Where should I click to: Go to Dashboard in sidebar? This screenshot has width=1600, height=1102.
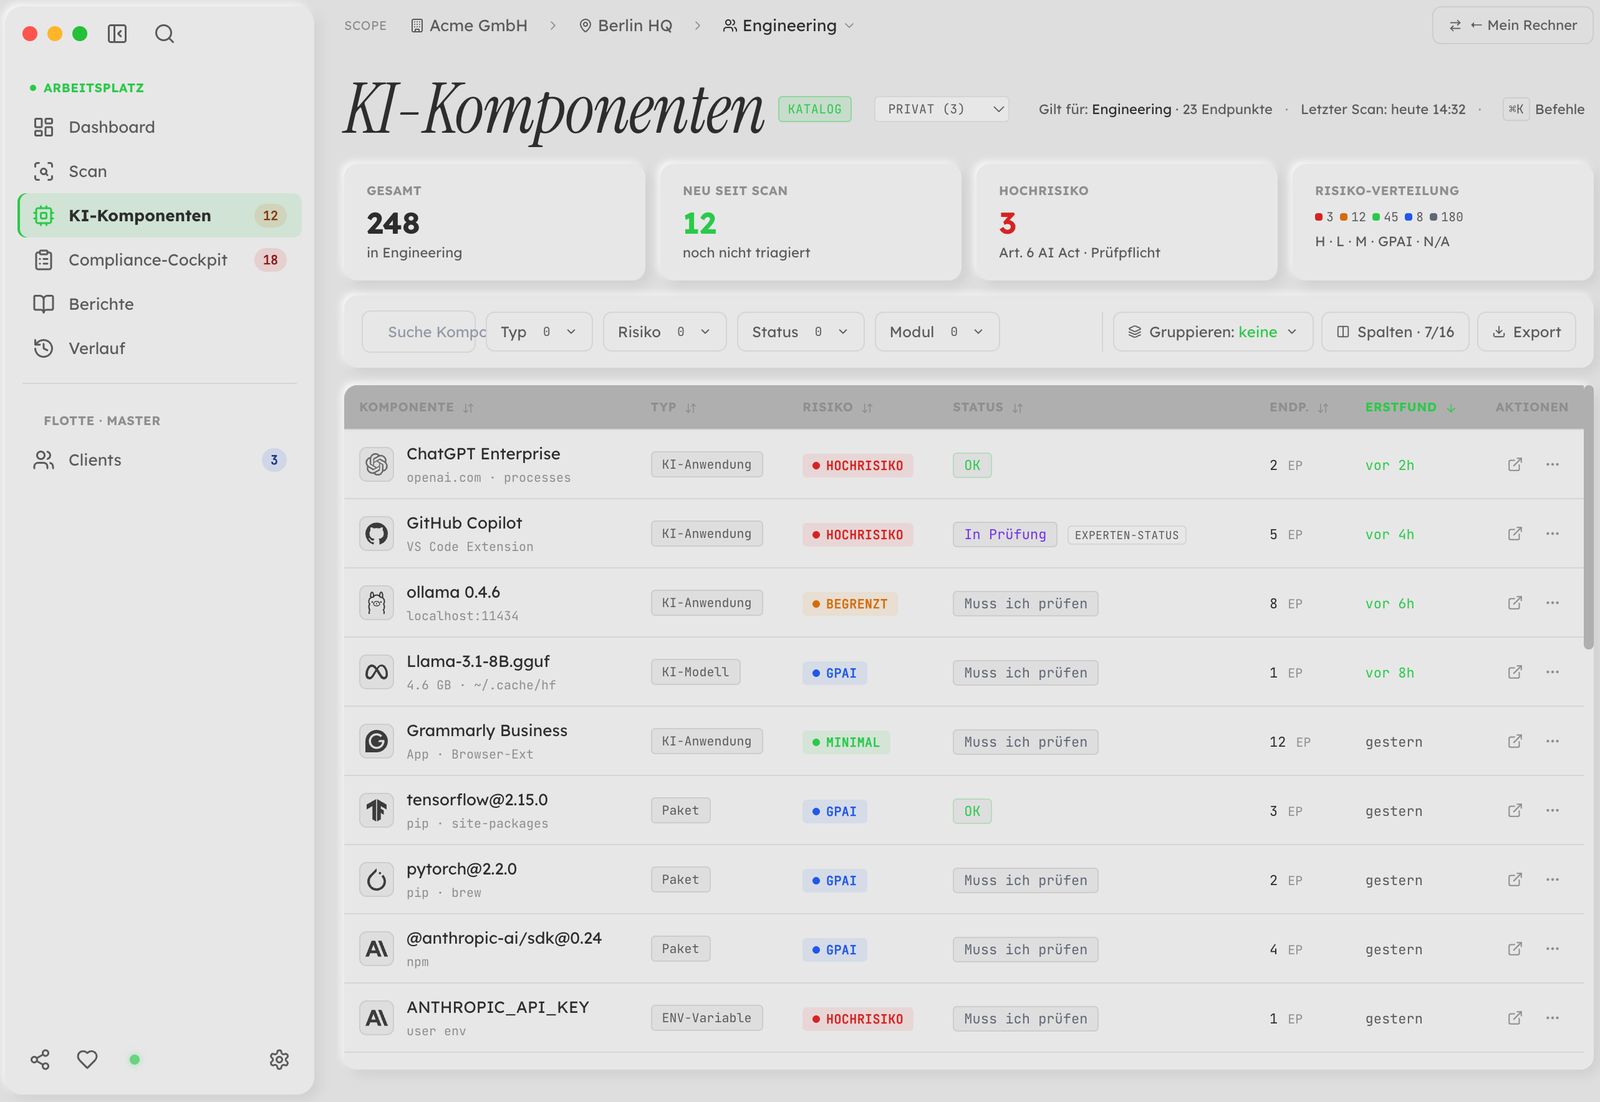(160, 127)
